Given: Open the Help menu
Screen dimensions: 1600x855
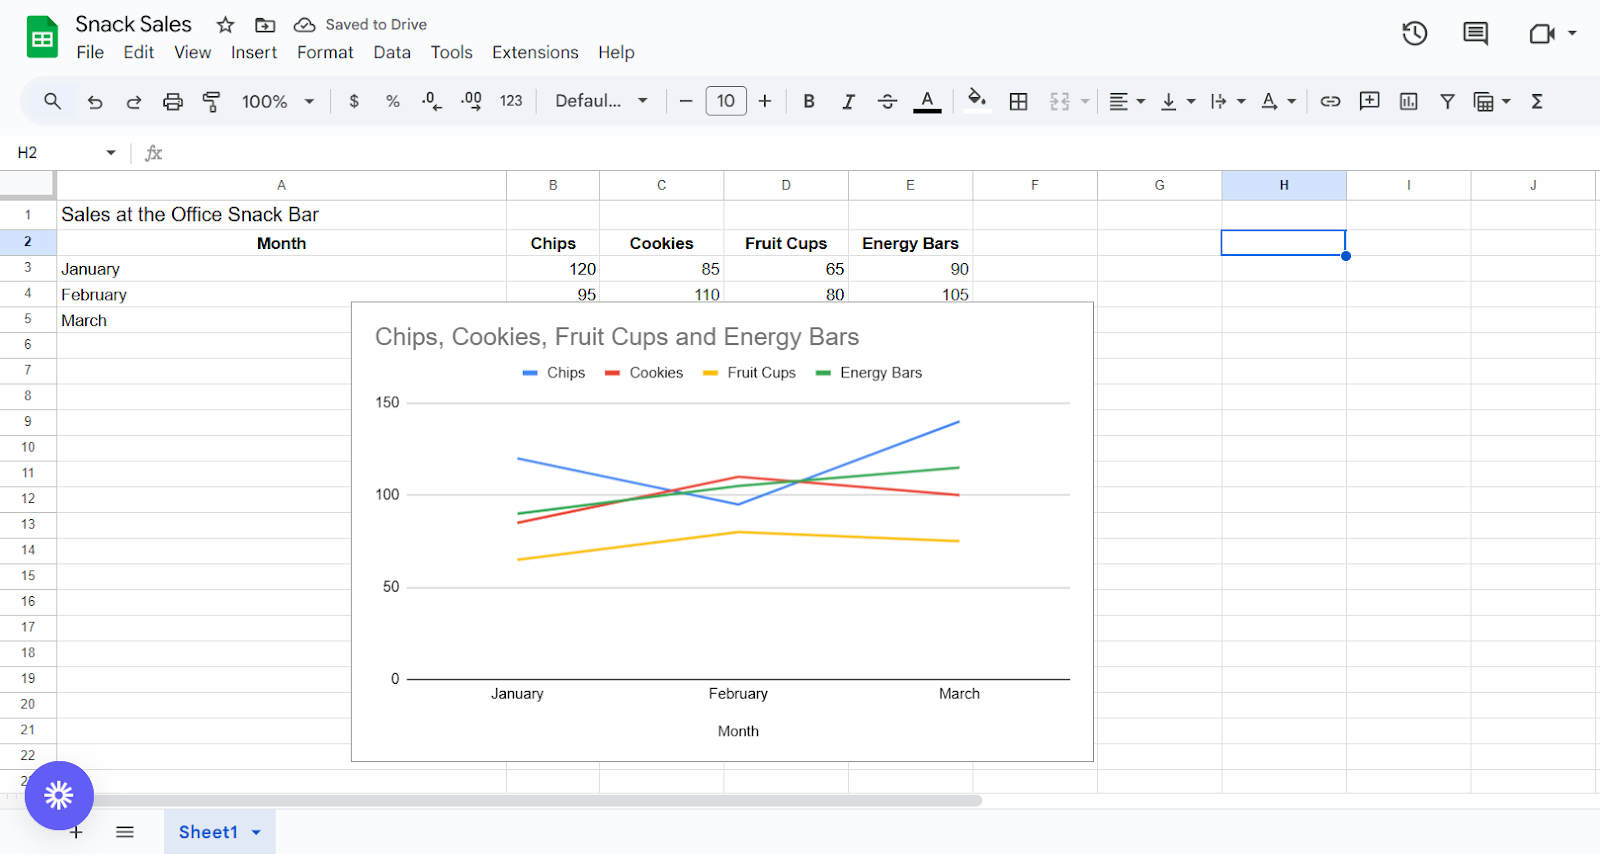Looking at the screenshot, I should pos(616,52).
